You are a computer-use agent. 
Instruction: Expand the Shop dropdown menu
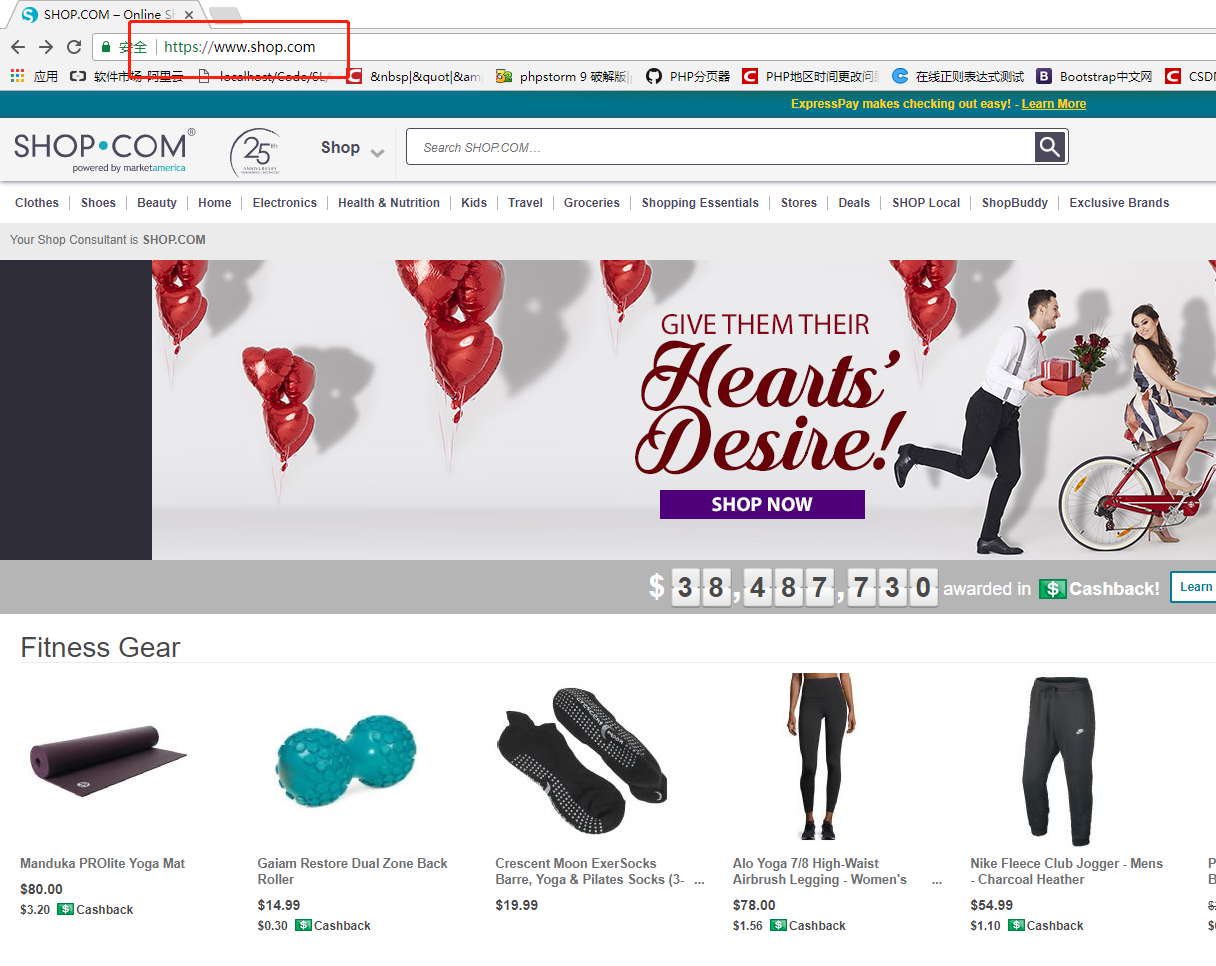[x=352, y=148]
